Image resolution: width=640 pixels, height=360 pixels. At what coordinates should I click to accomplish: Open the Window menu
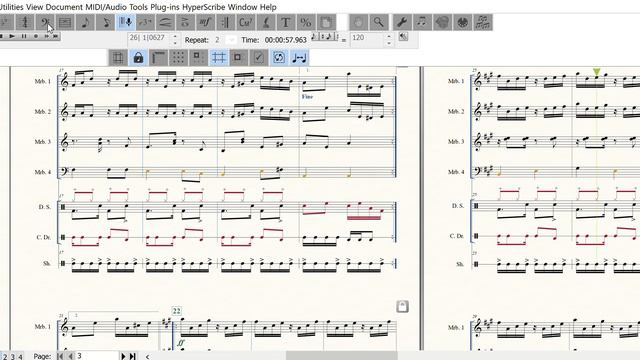[x=242, y=7]
